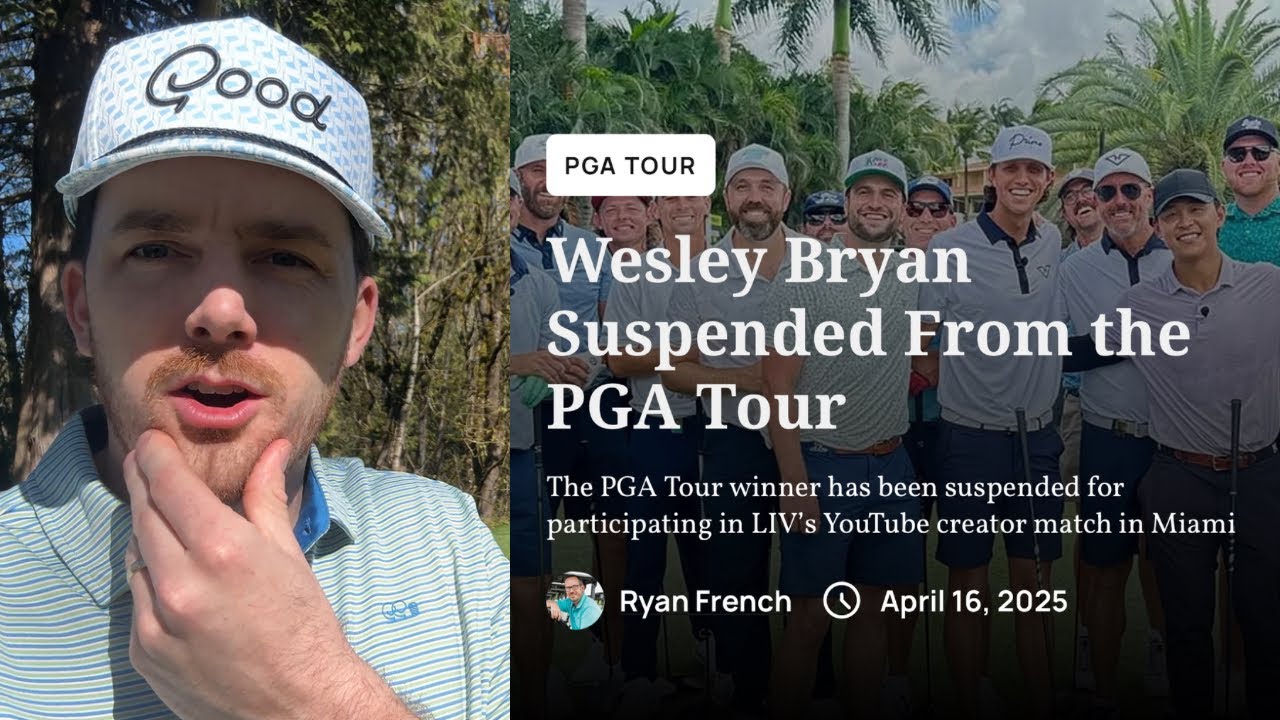Click the hand resting on the chin
Image resolution: width=1280 pixels, height=720 pixels.
tap(230, 560)
